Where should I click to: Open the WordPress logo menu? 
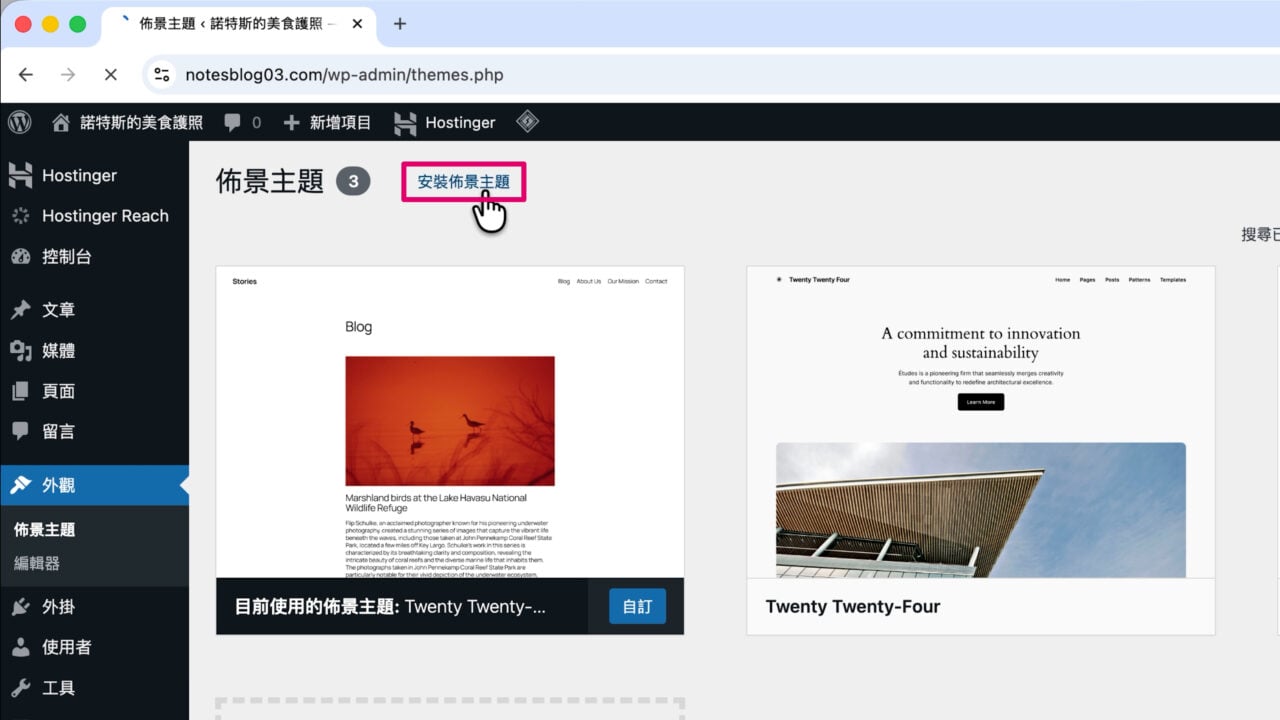coord(20,122)
